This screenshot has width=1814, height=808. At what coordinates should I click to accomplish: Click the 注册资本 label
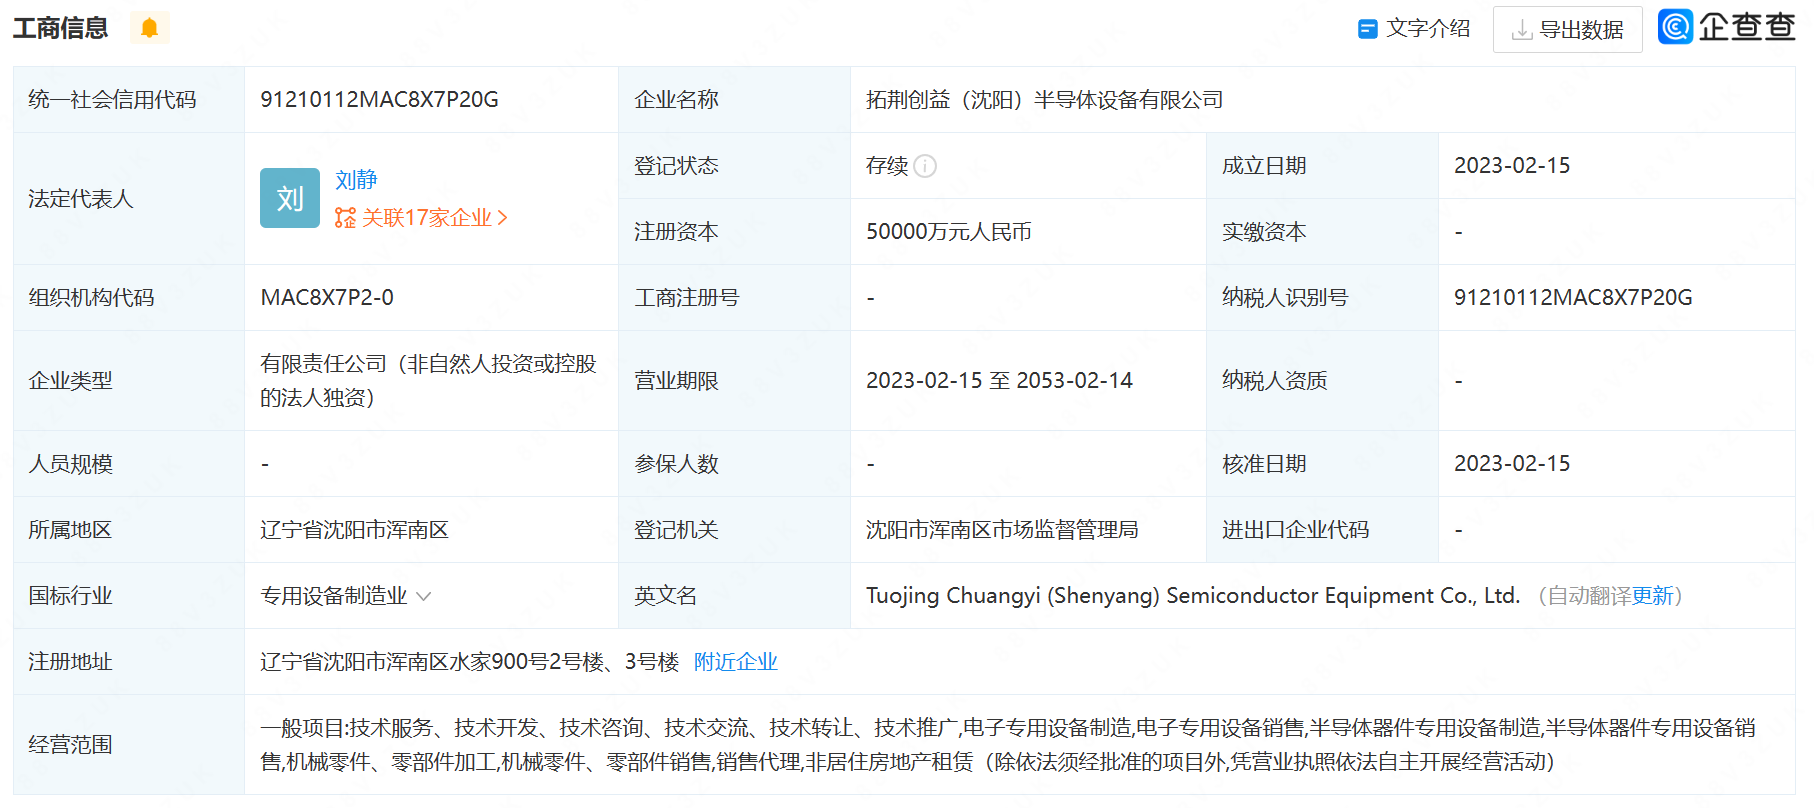676,232
